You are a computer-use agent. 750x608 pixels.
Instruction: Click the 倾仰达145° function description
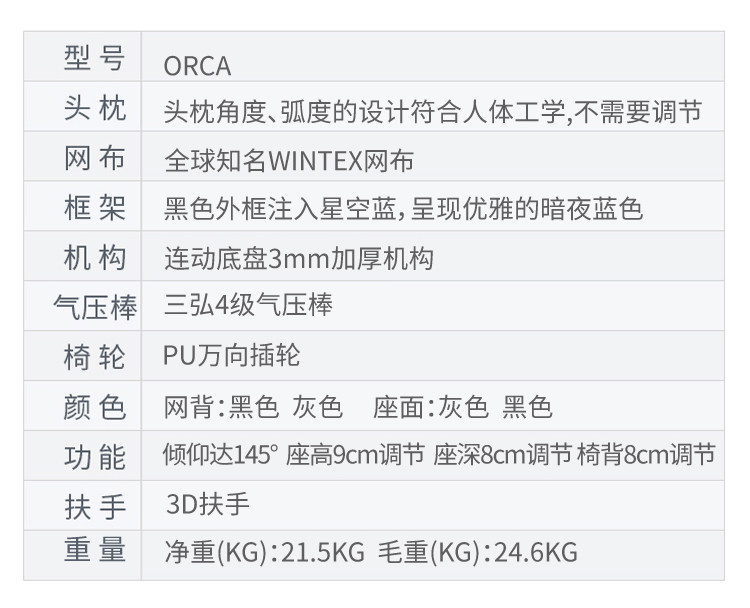coord(219,455)
